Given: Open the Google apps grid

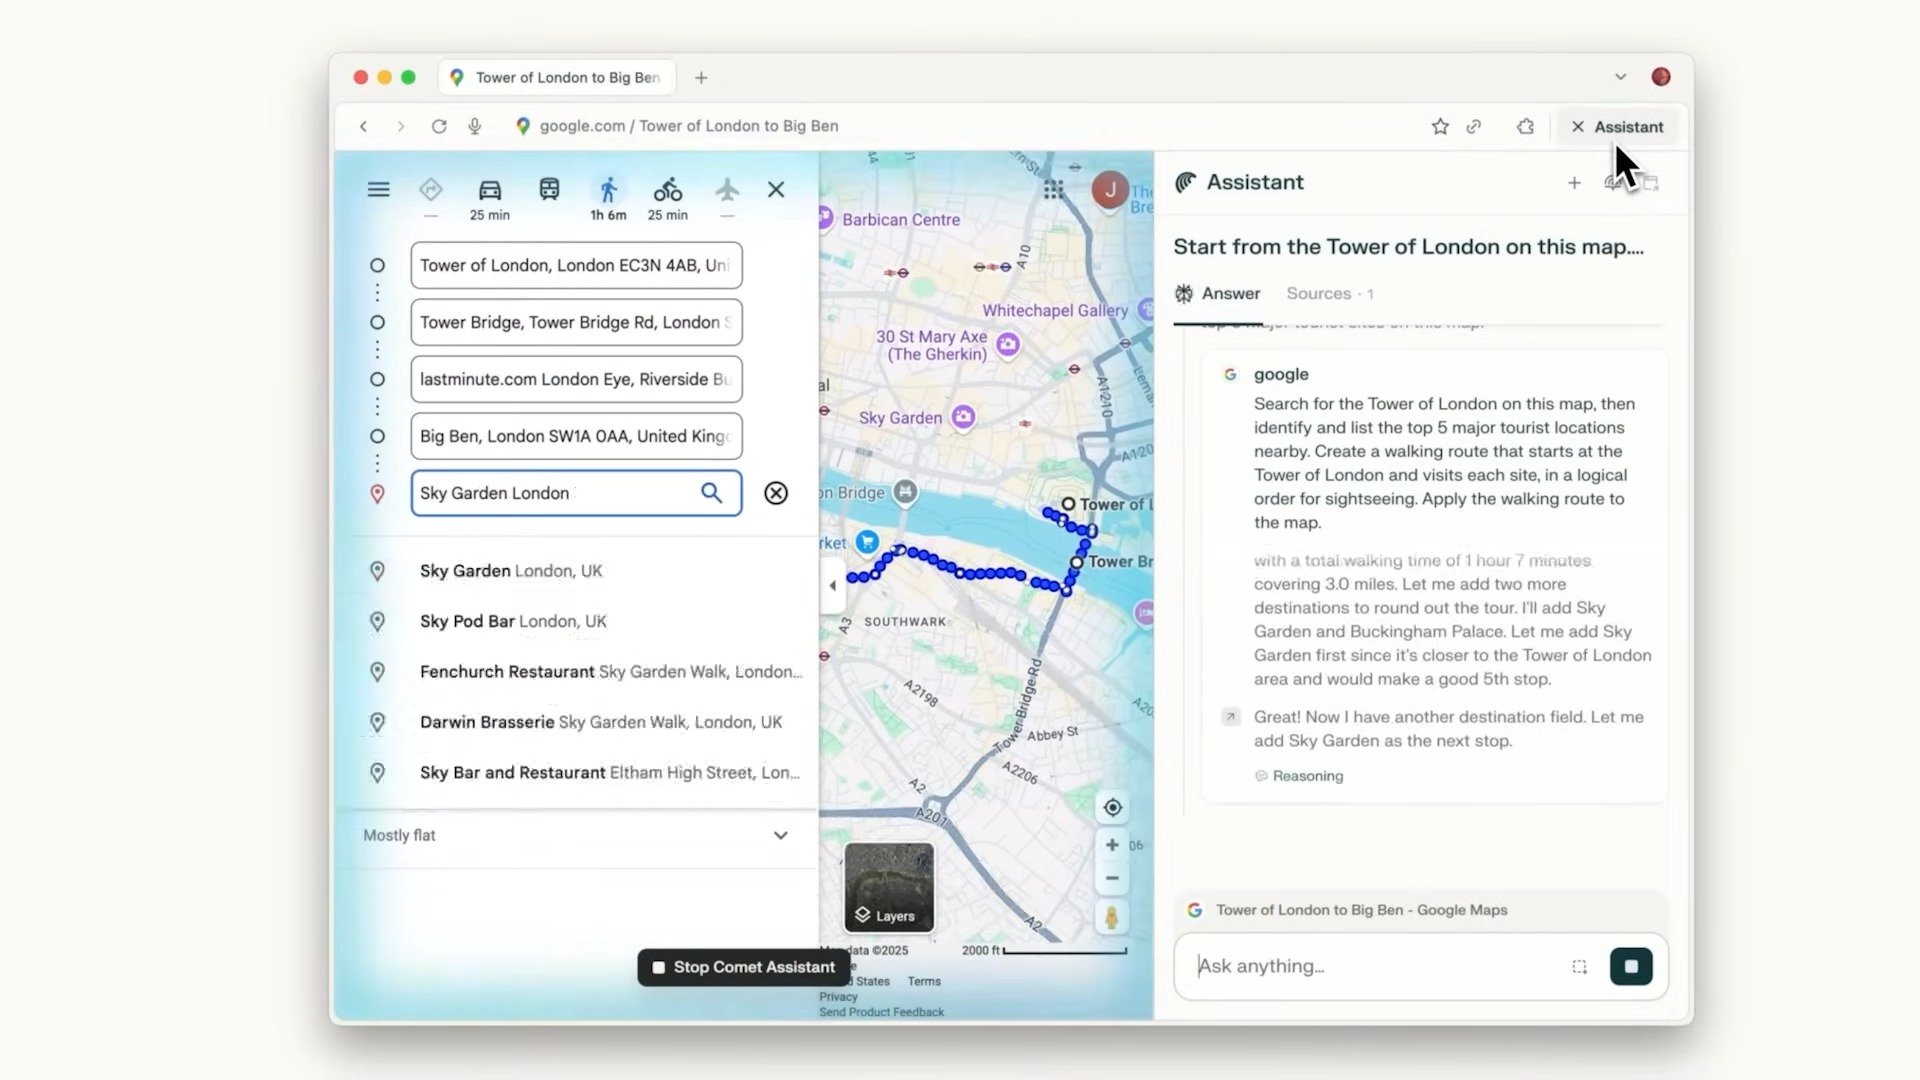Looking at the screenshot, I should [1053, 190].
